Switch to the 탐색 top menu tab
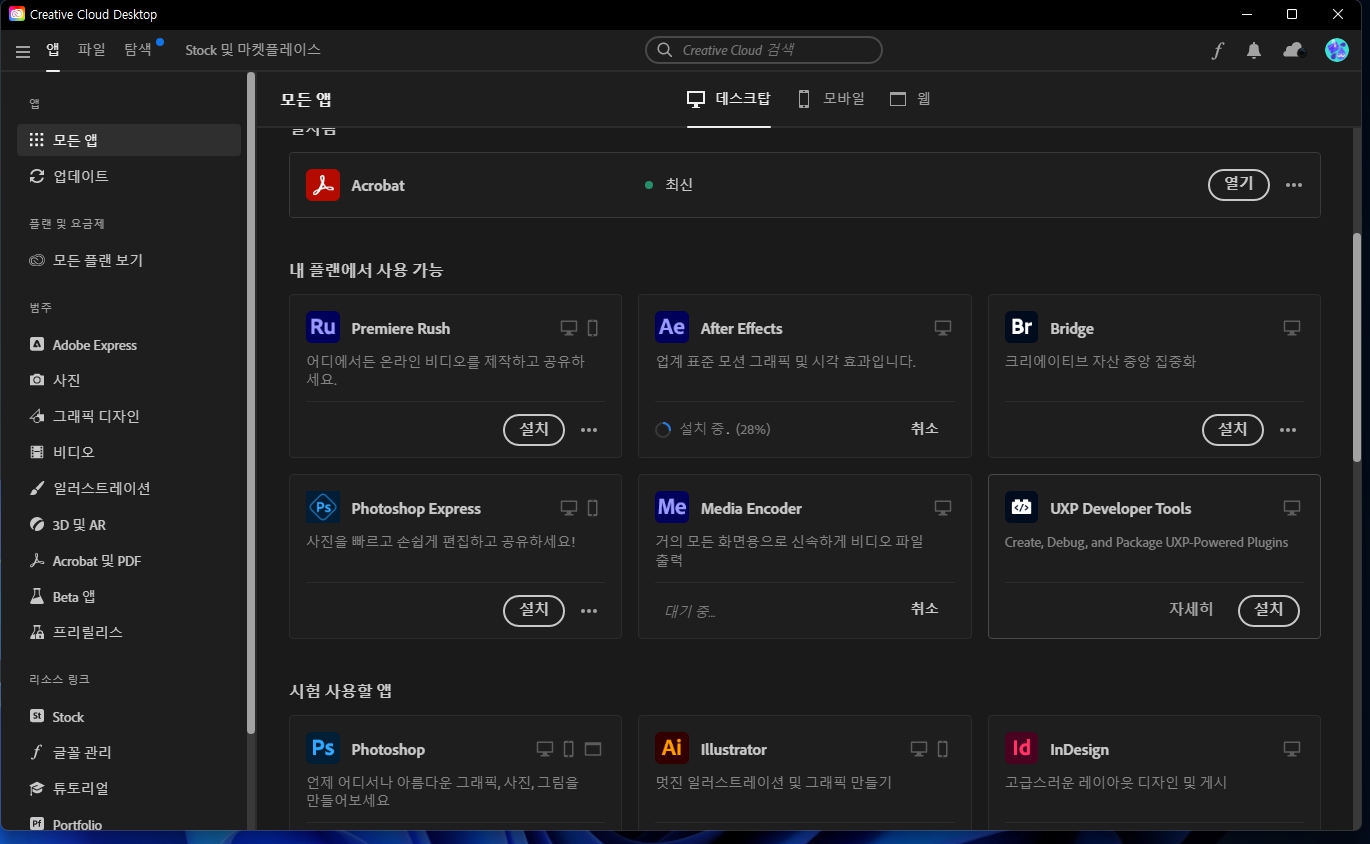This screenshot has height=844, width=1370. point(138,49)
